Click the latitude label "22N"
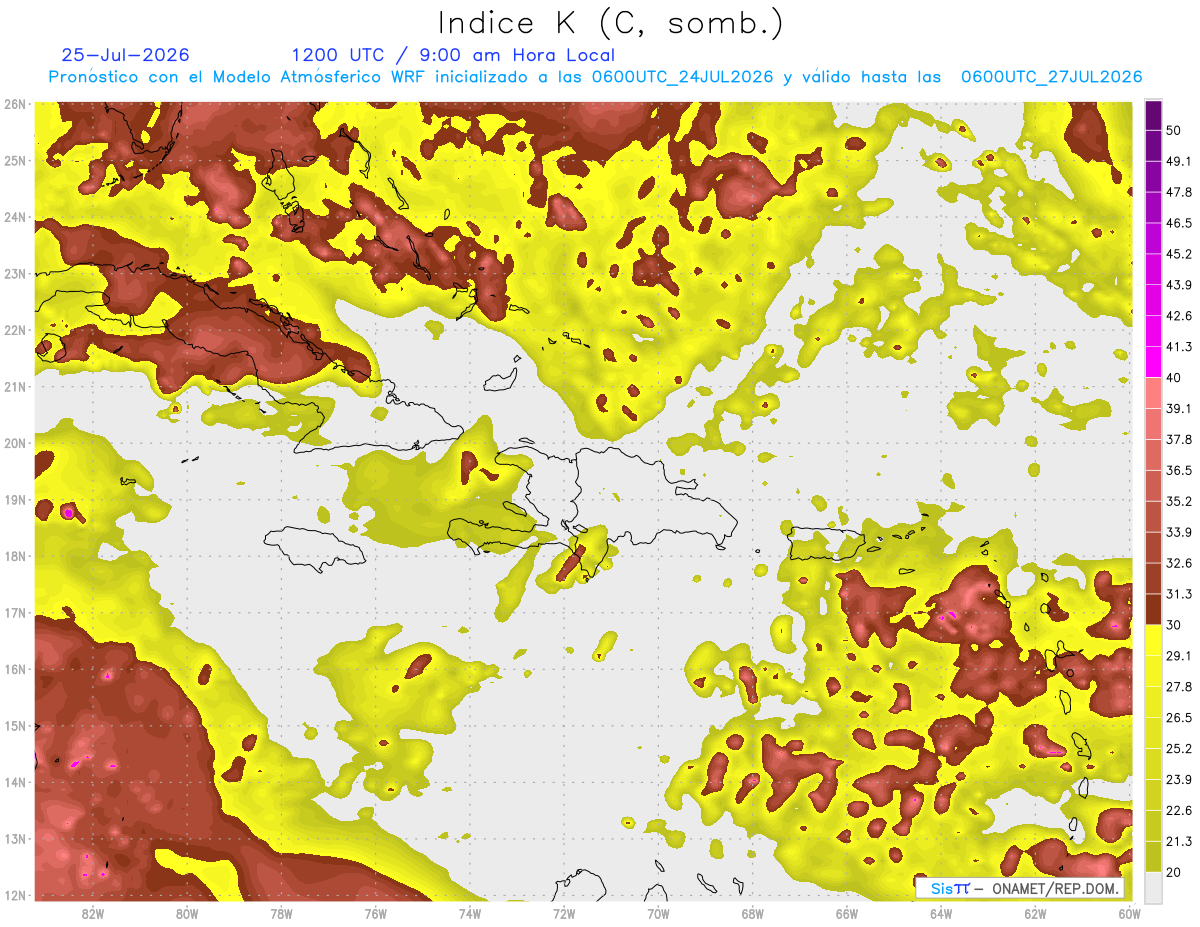Image resolution: width=1200 pixels, height=927 pixels. tap(15, 330)
